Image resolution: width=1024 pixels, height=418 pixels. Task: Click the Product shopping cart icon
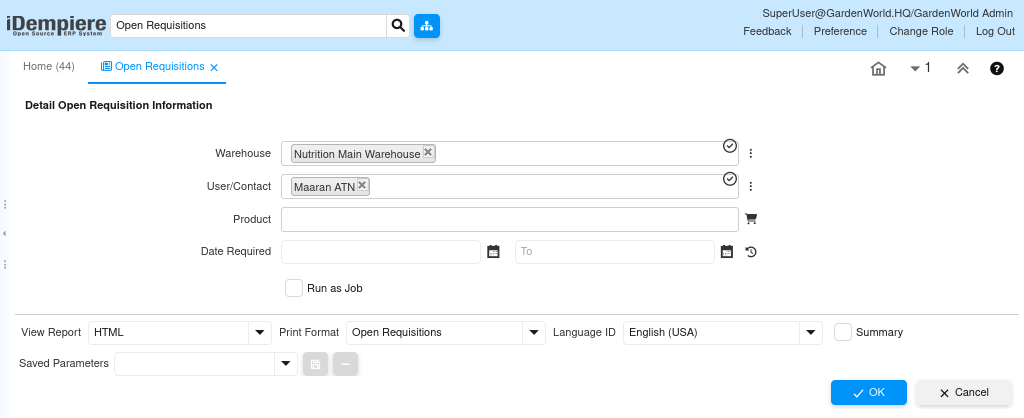[x=751, y=219]
